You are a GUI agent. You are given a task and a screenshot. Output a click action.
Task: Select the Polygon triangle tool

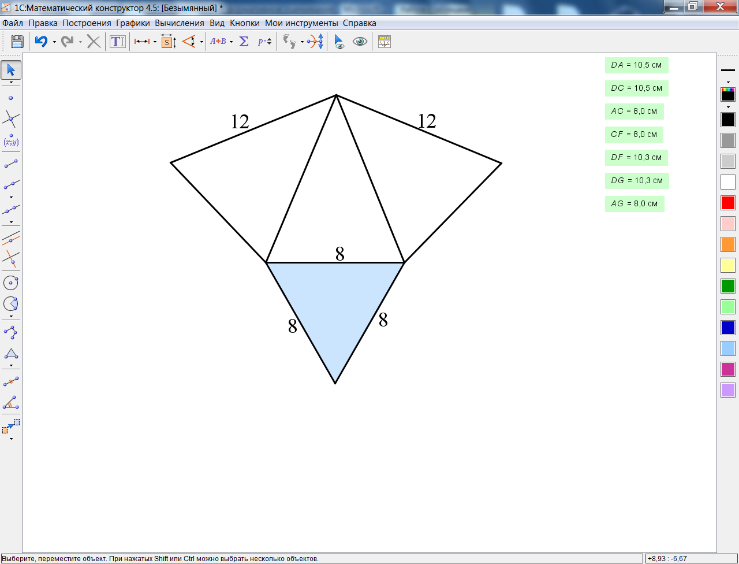coord(11,353)
